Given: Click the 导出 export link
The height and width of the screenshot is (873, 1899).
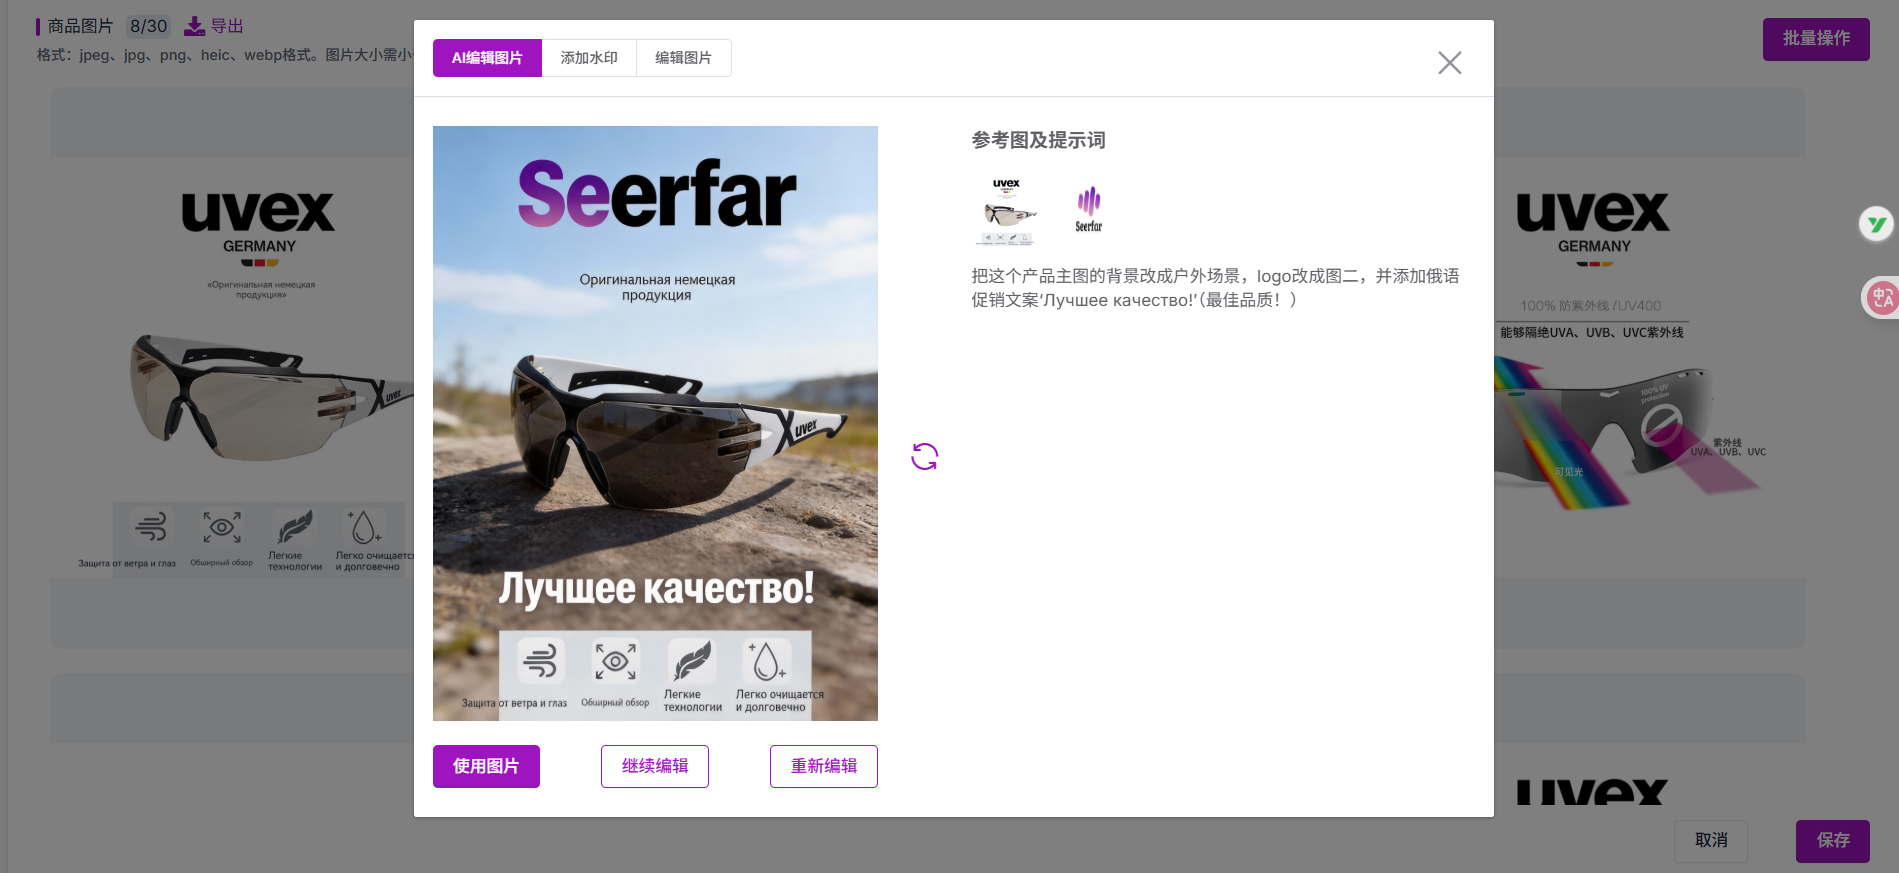Looking at the screenshot, I should [227, 26].
